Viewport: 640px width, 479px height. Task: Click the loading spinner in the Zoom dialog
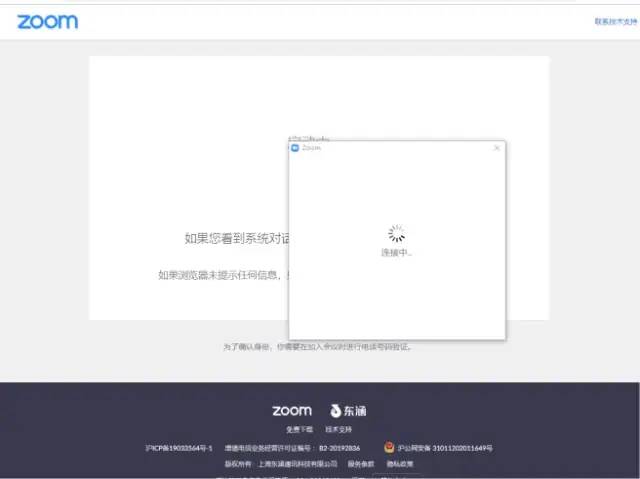point(396,234)
